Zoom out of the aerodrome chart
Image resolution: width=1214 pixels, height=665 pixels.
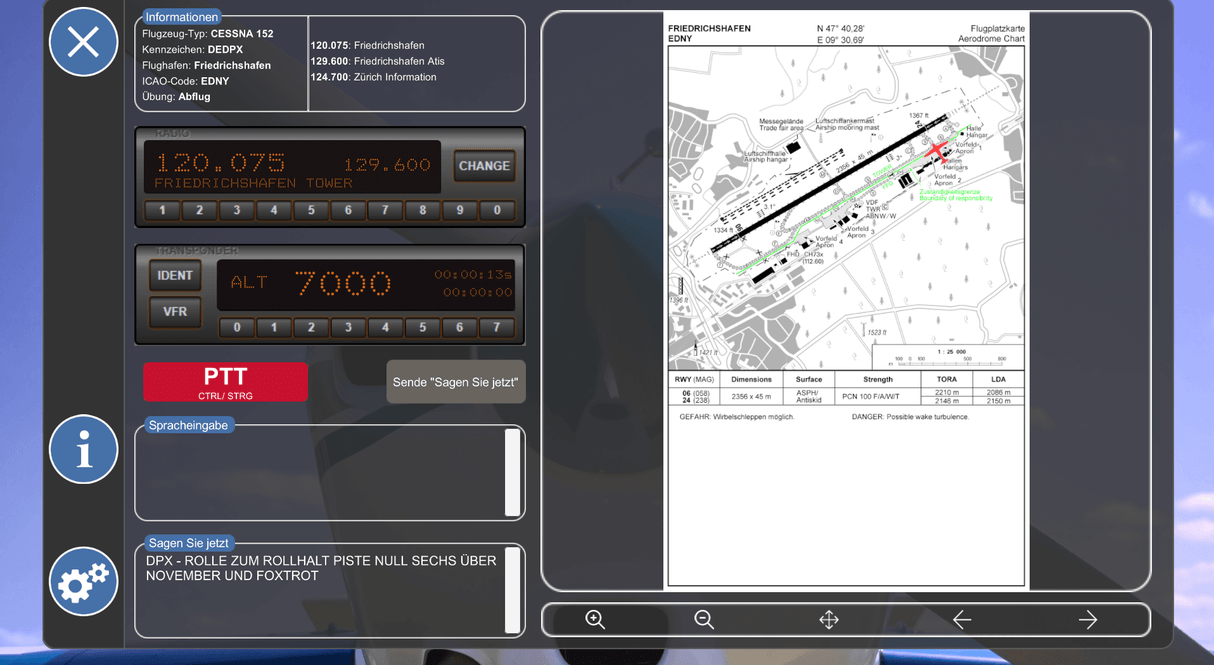tap(704, 620)
